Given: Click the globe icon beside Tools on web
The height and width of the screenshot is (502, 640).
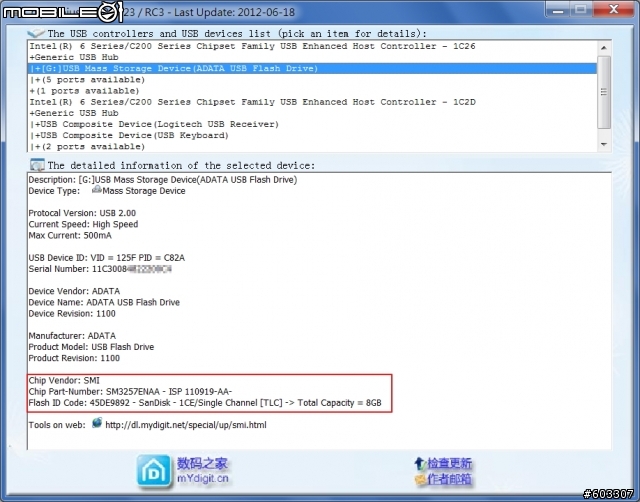Looking at the screenshot, I should click(97, 423).
